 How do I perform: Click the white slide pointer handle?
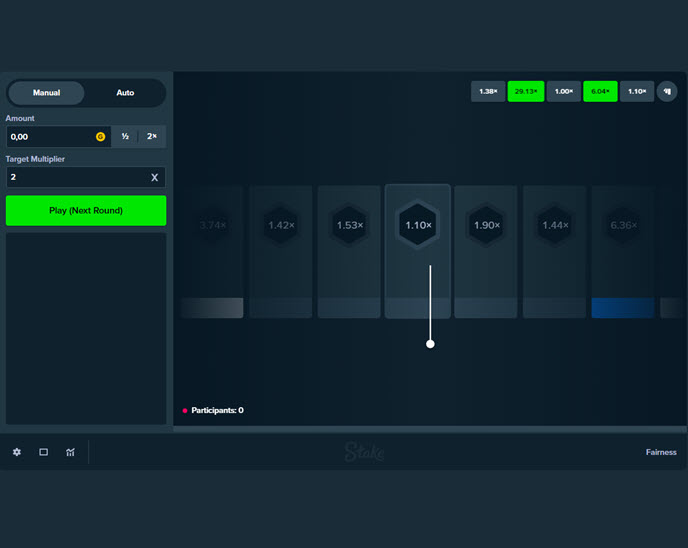point(430,343)
